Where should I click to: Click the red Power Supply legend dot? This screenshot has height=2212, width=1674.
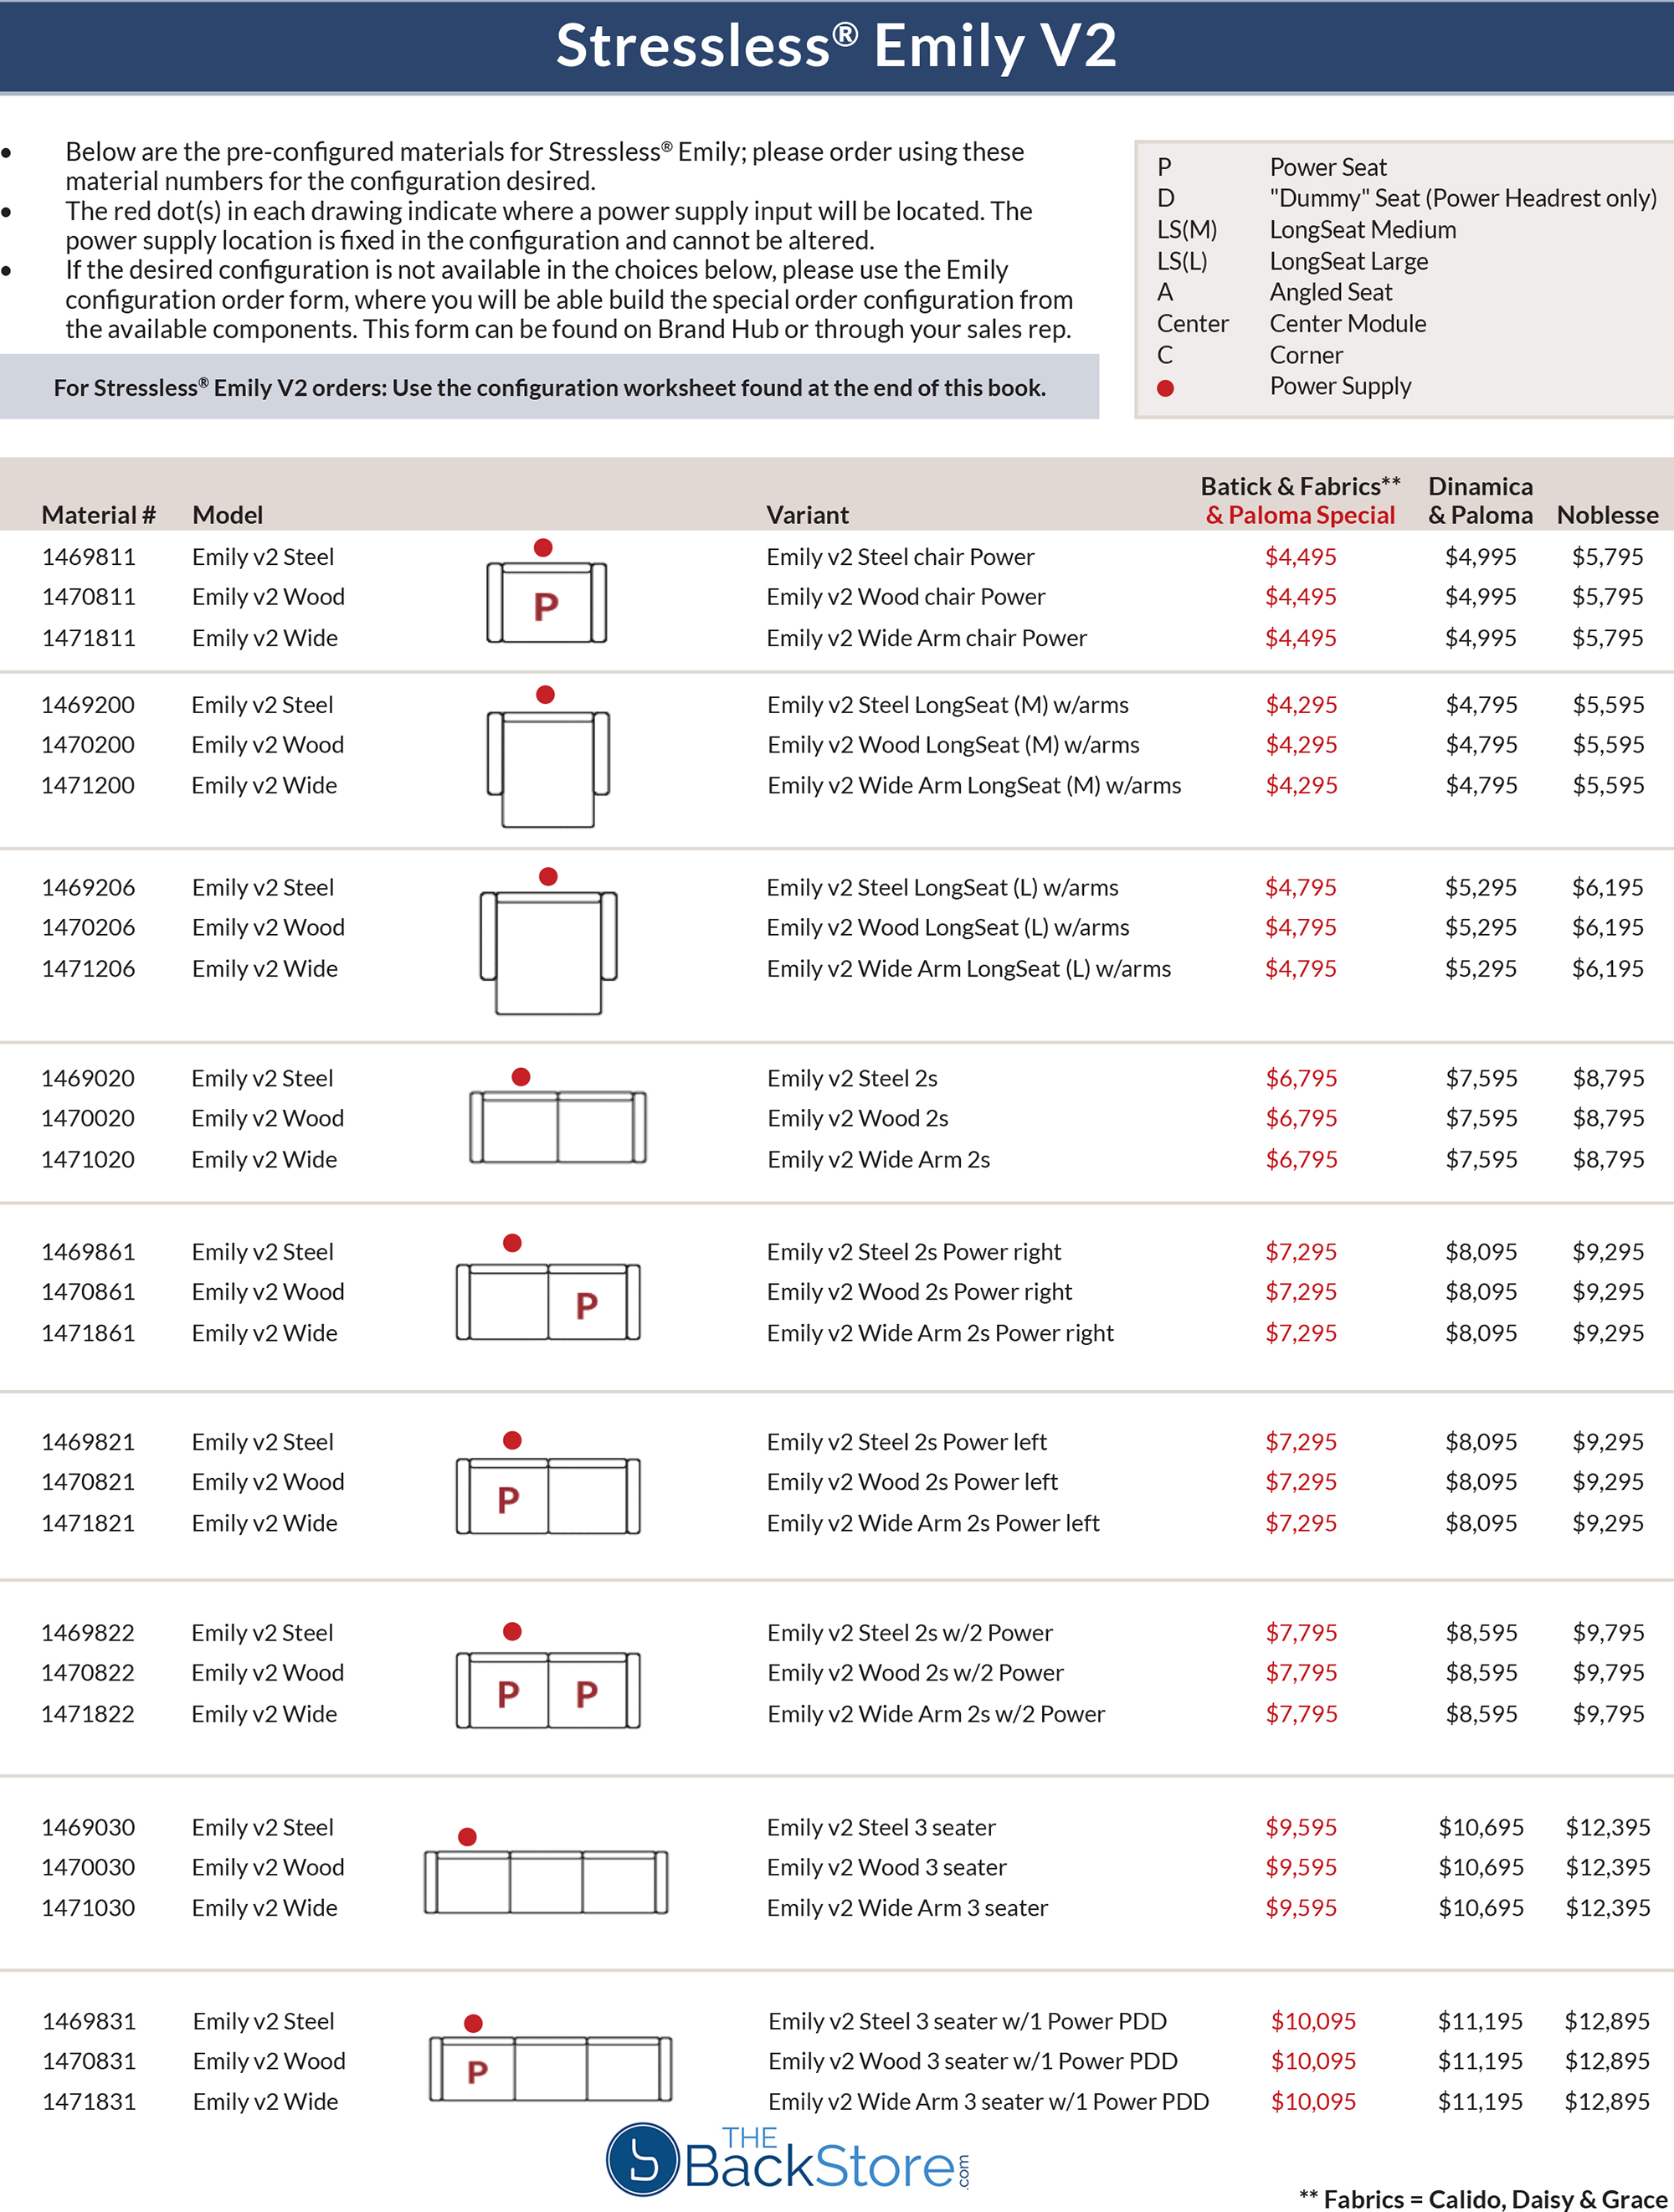[x=1165, y=388]
